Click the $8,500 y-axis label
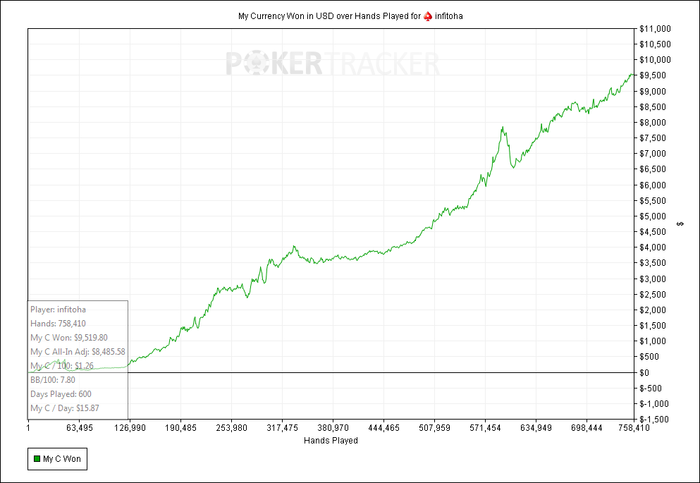This screenshot has height=483, width=700. tap(653, 107)
